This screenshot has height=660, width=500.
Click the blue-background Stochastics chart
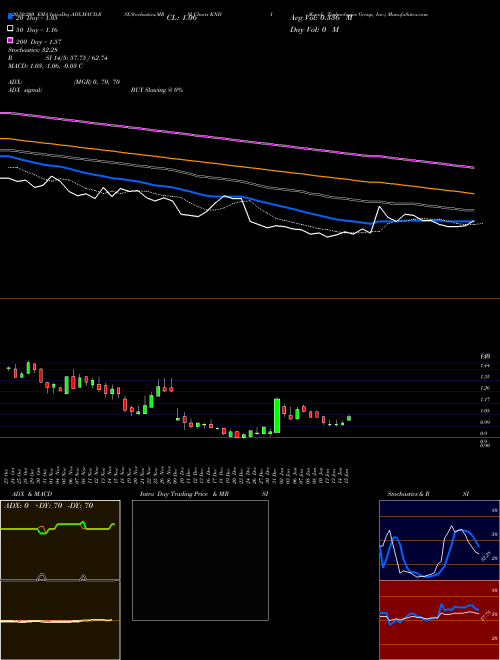point(439,540)
